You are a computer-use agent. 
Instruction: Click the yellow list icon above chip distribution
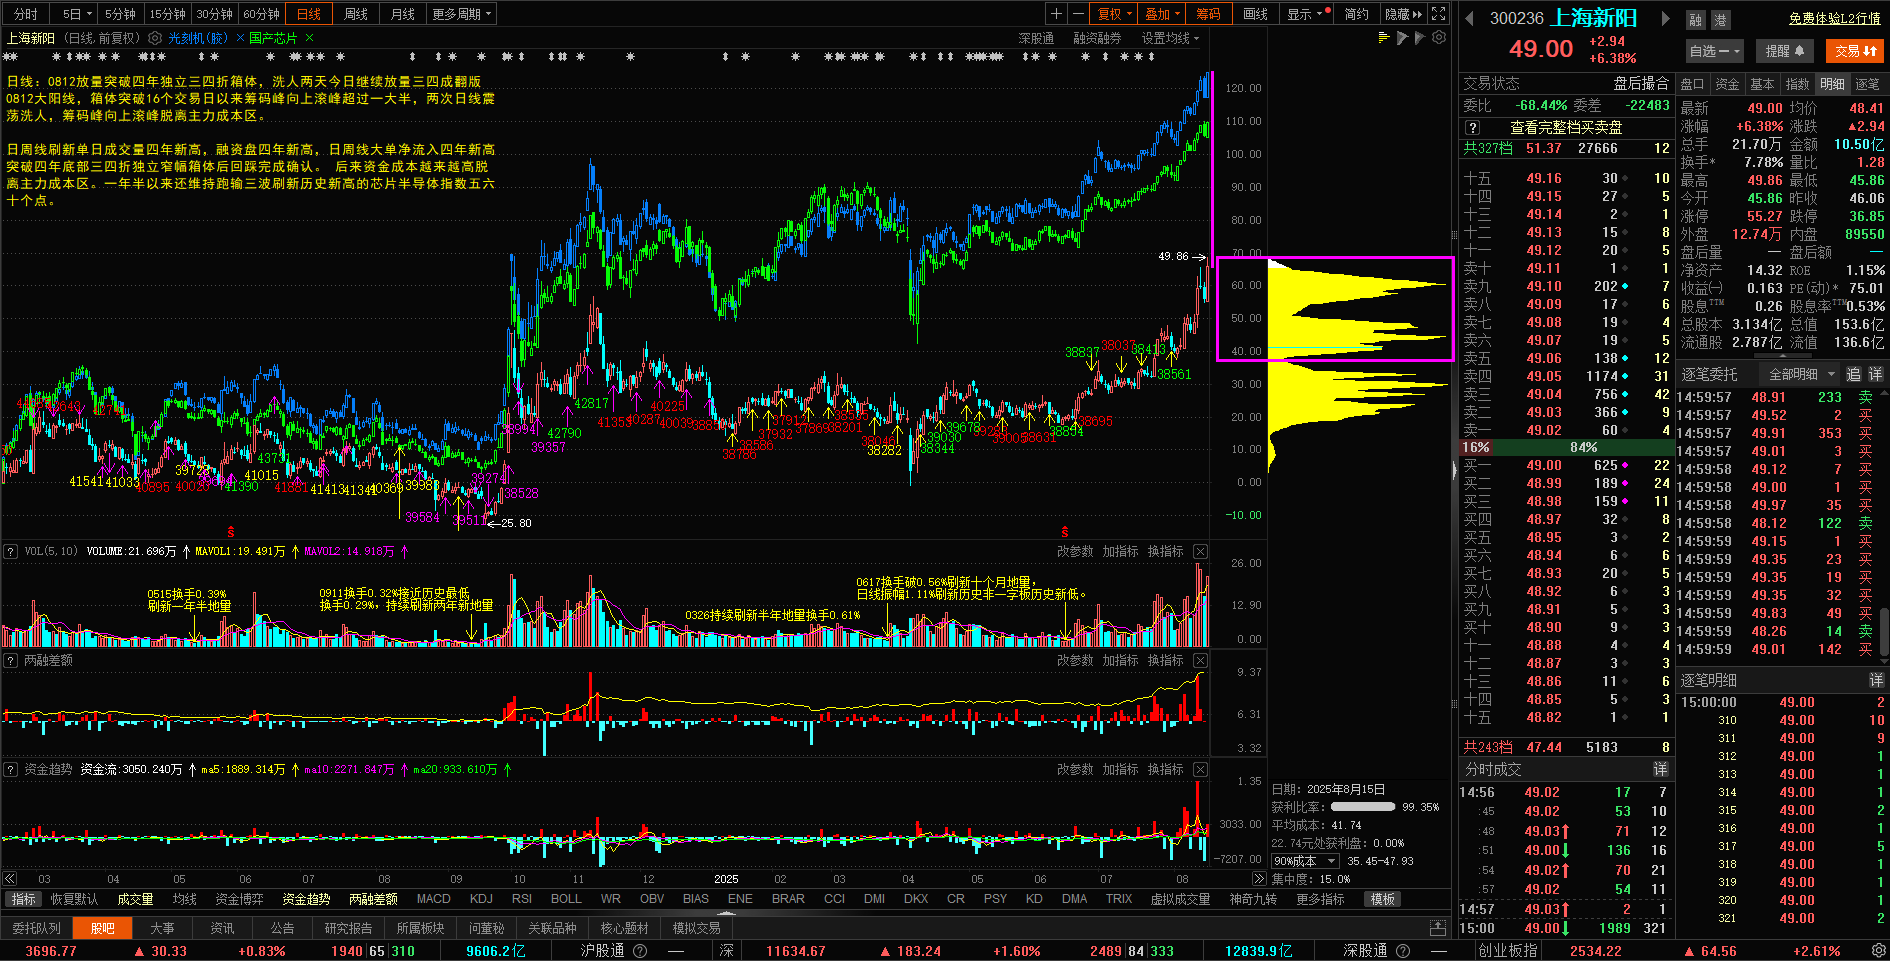click(1384, 38)
